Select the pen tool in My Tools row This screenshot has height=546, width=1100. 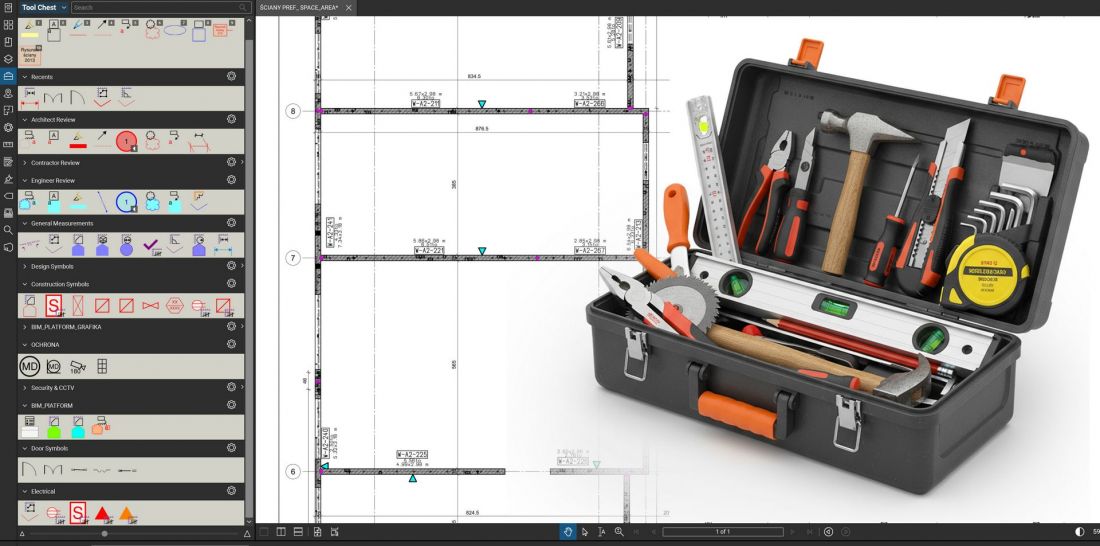(x=79, y=29)
